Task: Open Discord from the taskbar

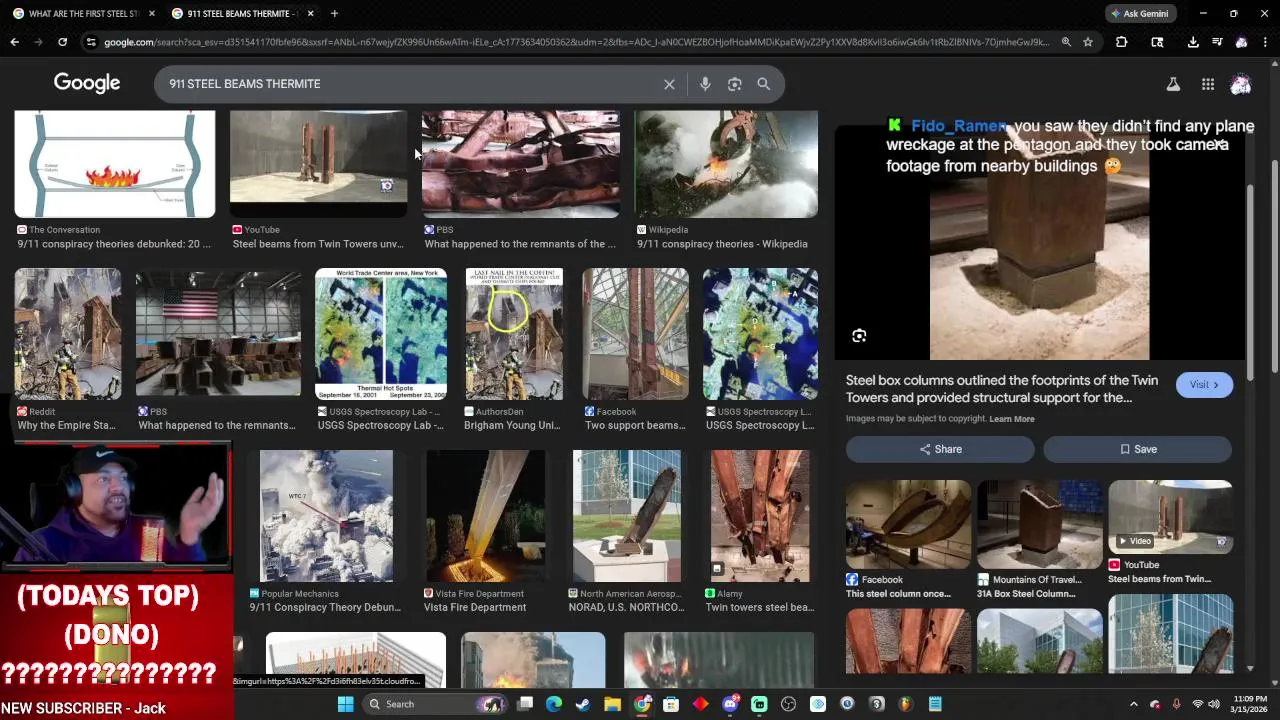Action: pyautogui.click(x=730, y=704)
